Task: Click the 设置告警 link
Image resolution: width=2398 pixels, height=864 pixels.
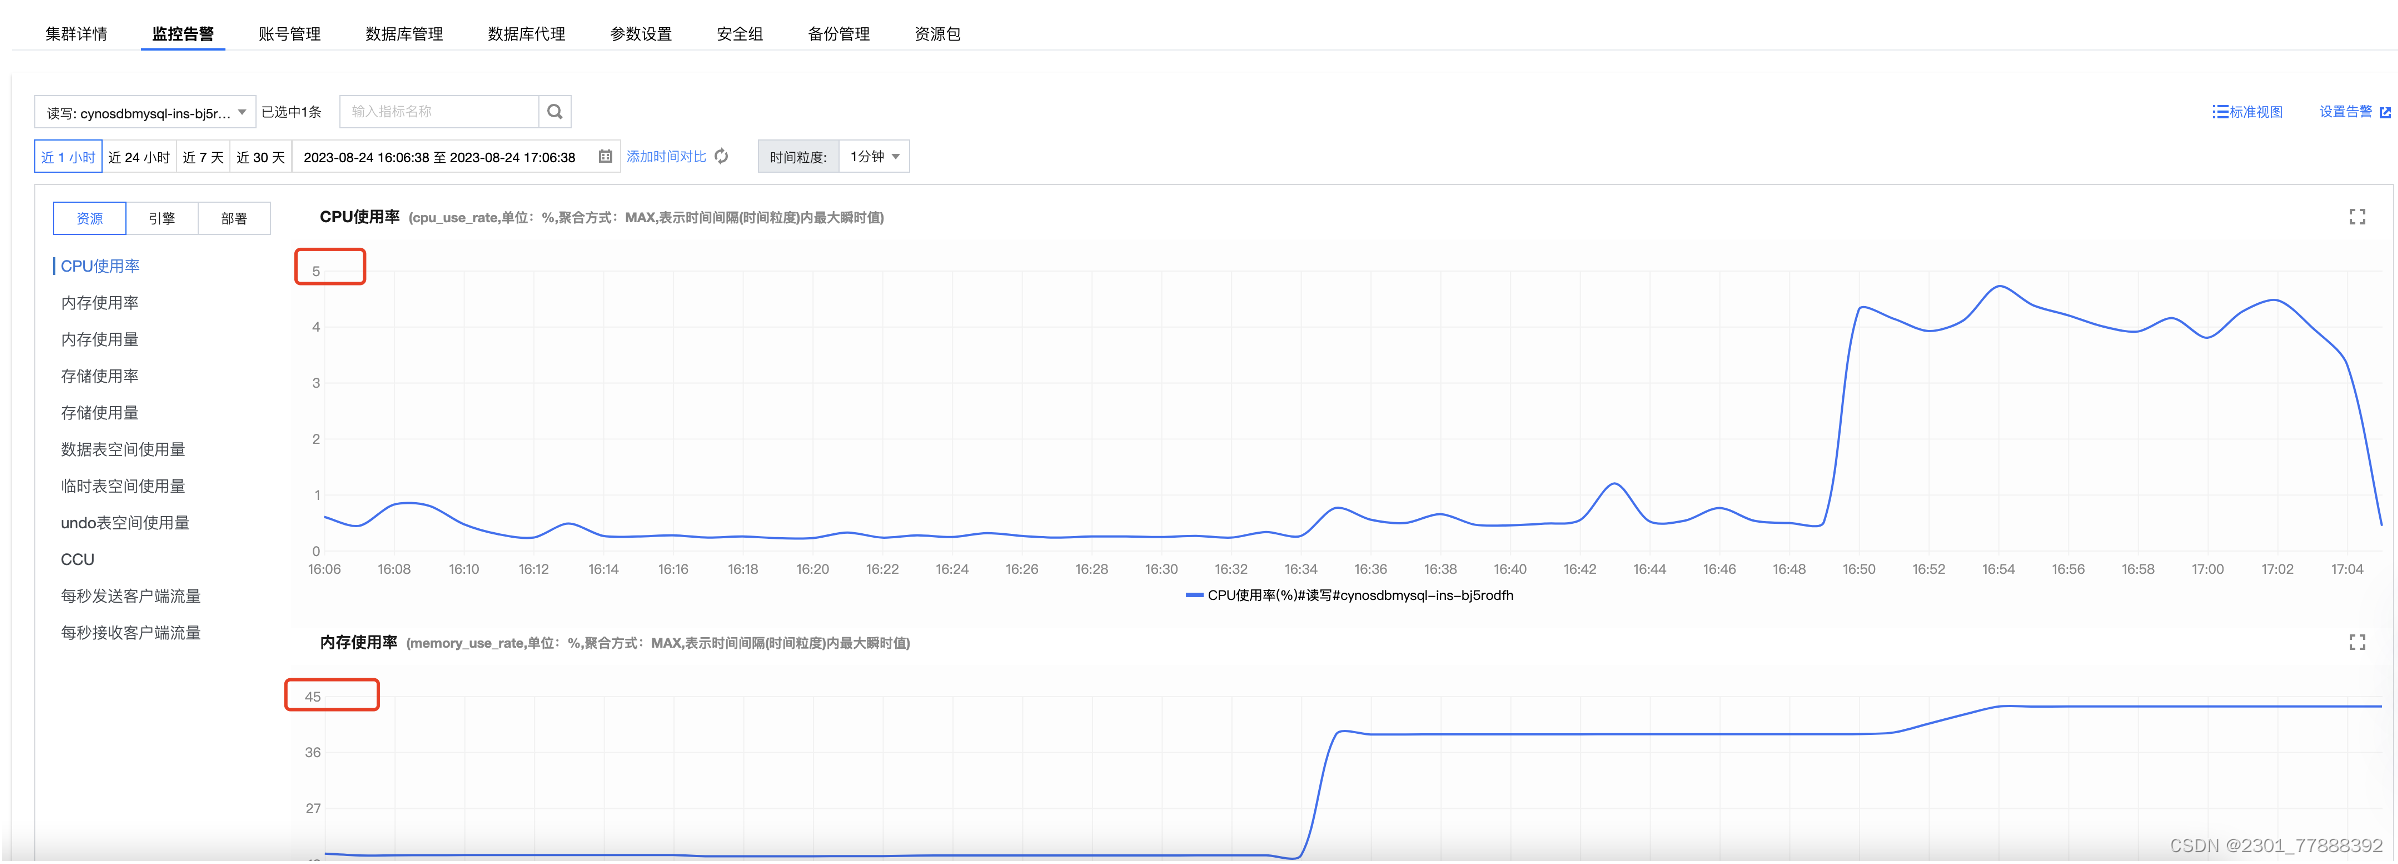Action: point(2346,112)
